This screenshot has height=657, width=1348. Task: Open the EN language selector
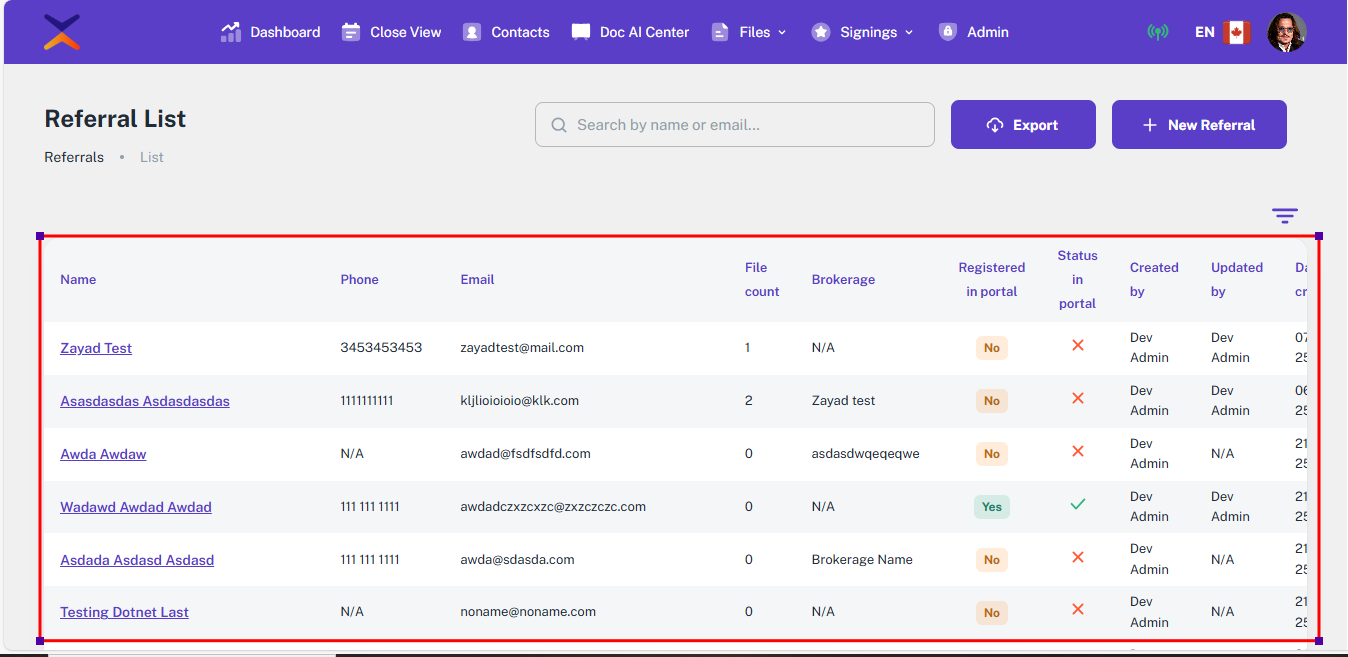(1204, 32)
